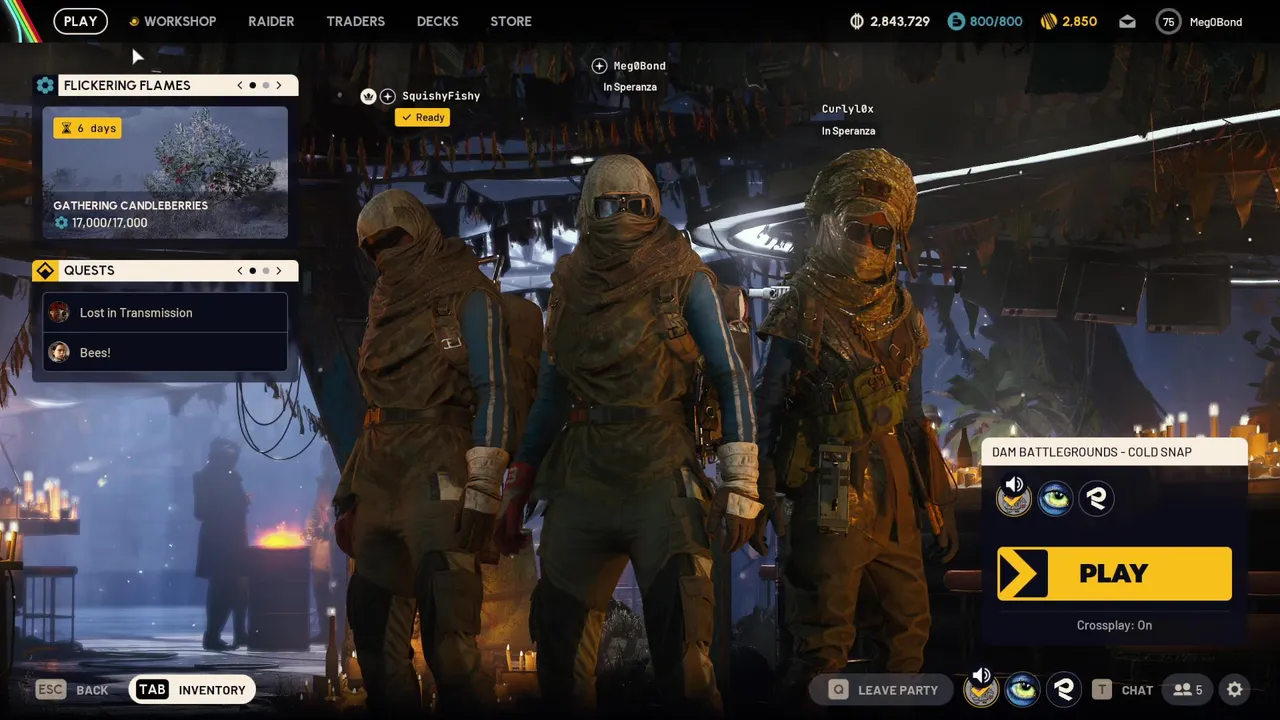1280x720 pixels.
Task: Switch to the RAIDER tab
Action: 271,21
